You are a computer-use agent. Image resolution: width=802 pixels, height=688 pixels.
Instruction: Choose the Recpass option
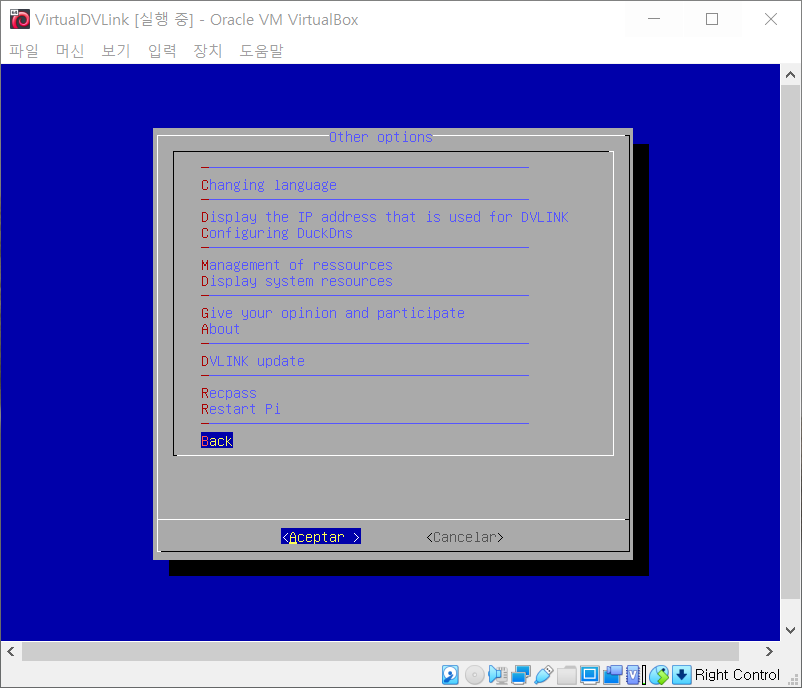pyautogui.click(x=229, y=393)
